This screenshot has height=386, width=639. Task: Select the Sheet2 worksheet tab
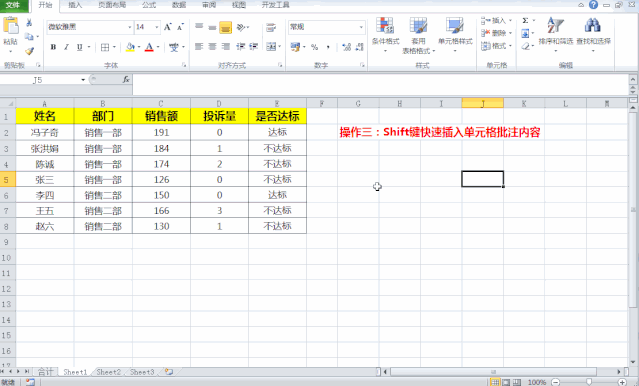pyautogui.click(x=108, y=372)
